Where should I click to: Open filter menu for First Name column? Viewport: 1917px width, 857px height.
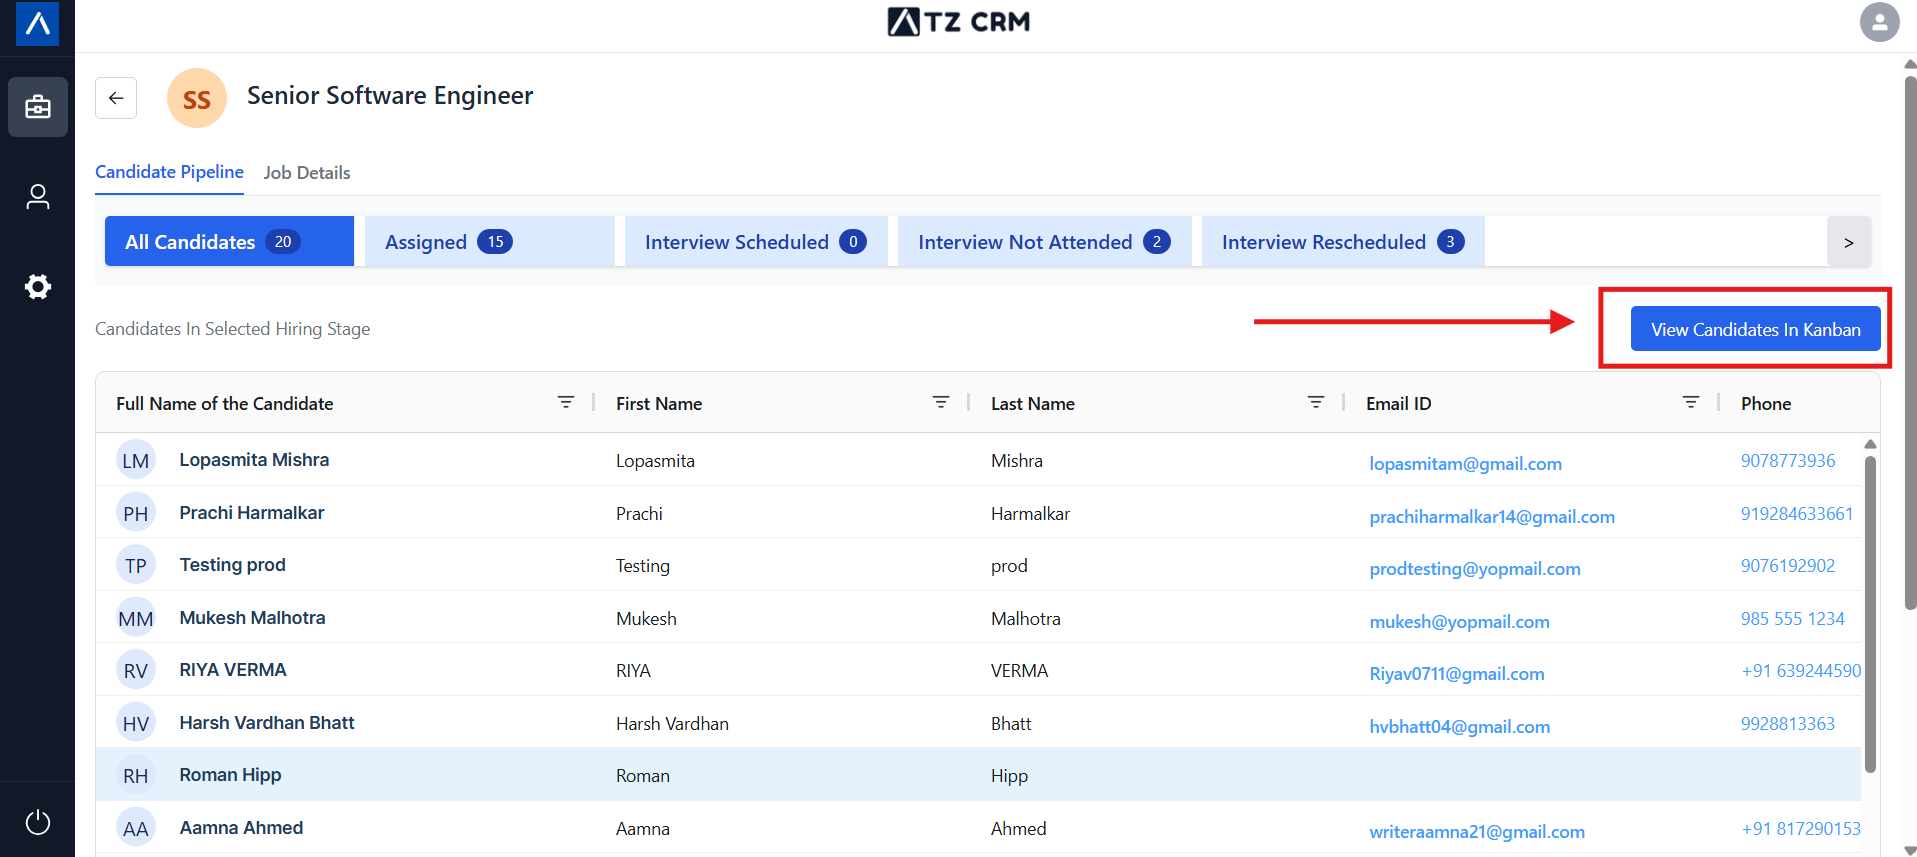[x=941, y=402]
